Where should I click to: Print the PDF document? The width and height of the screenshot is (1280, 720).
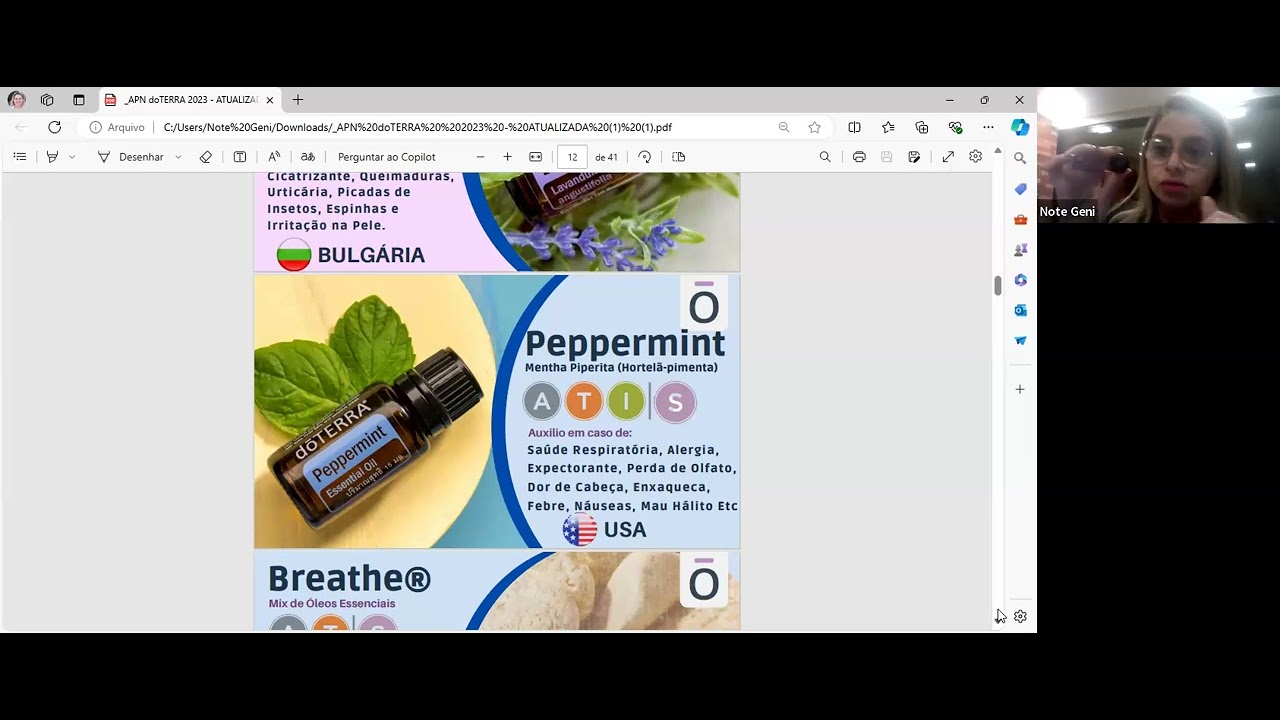click(x=859, y=157)
